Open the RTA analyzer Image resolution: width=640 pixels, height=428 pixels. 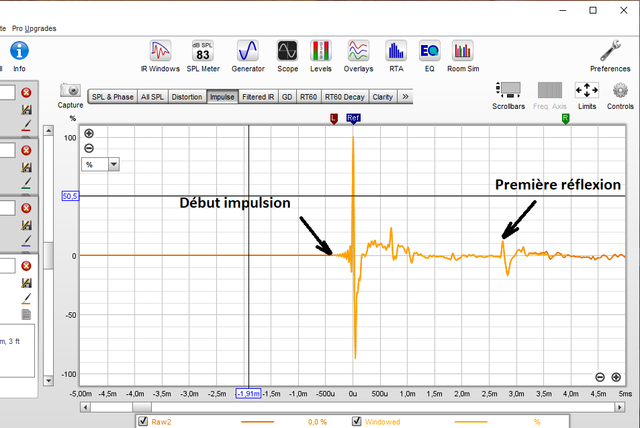tap(396, 56)
